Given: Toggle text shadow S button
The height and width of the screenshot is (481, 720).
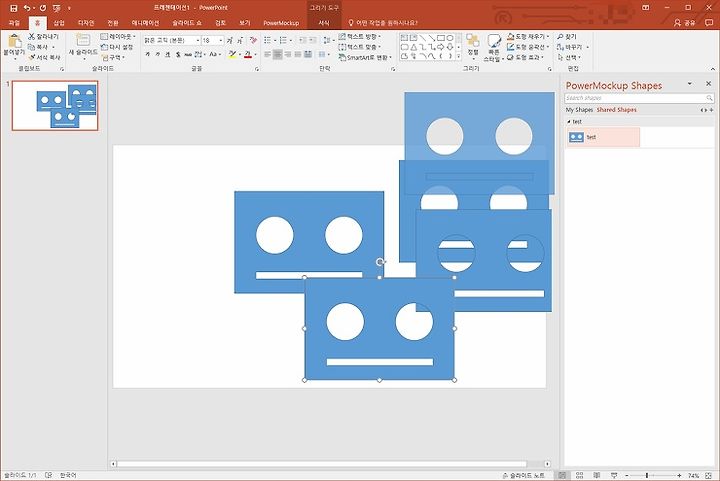Looking at the screenshot, I should coord(178,54).
